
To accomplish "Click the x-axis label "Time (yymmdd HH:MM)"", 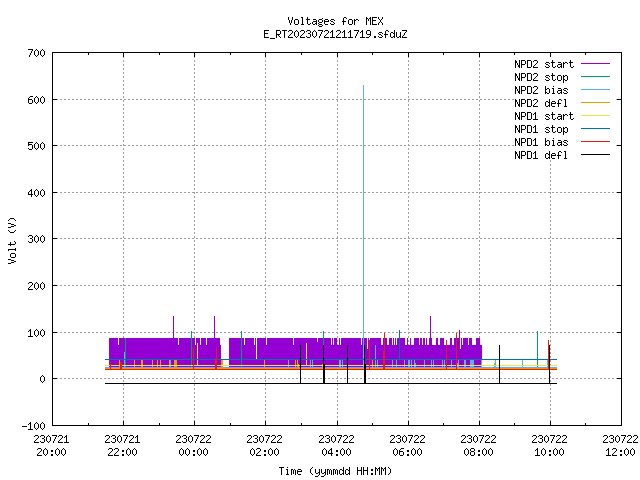I will (x=335, y=471).
